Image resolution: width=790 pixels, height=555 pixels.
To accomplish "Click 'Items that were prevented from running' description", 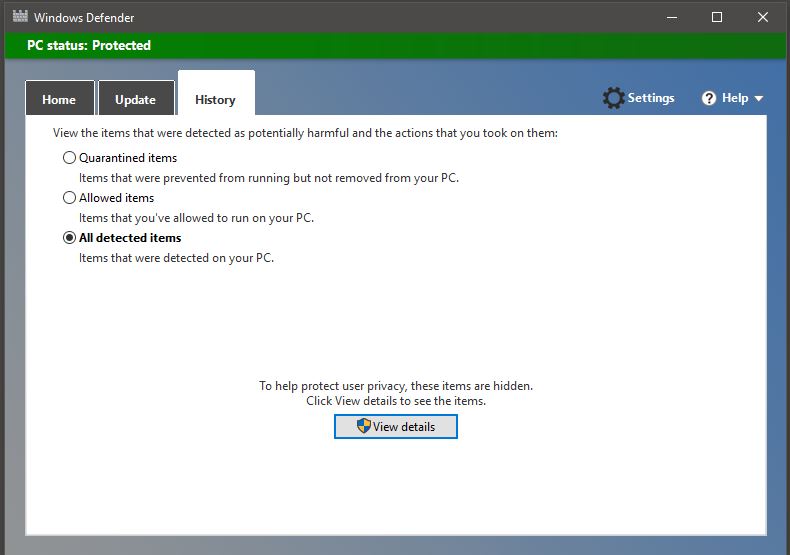I will pyautogui.click(x=269, y=178).
